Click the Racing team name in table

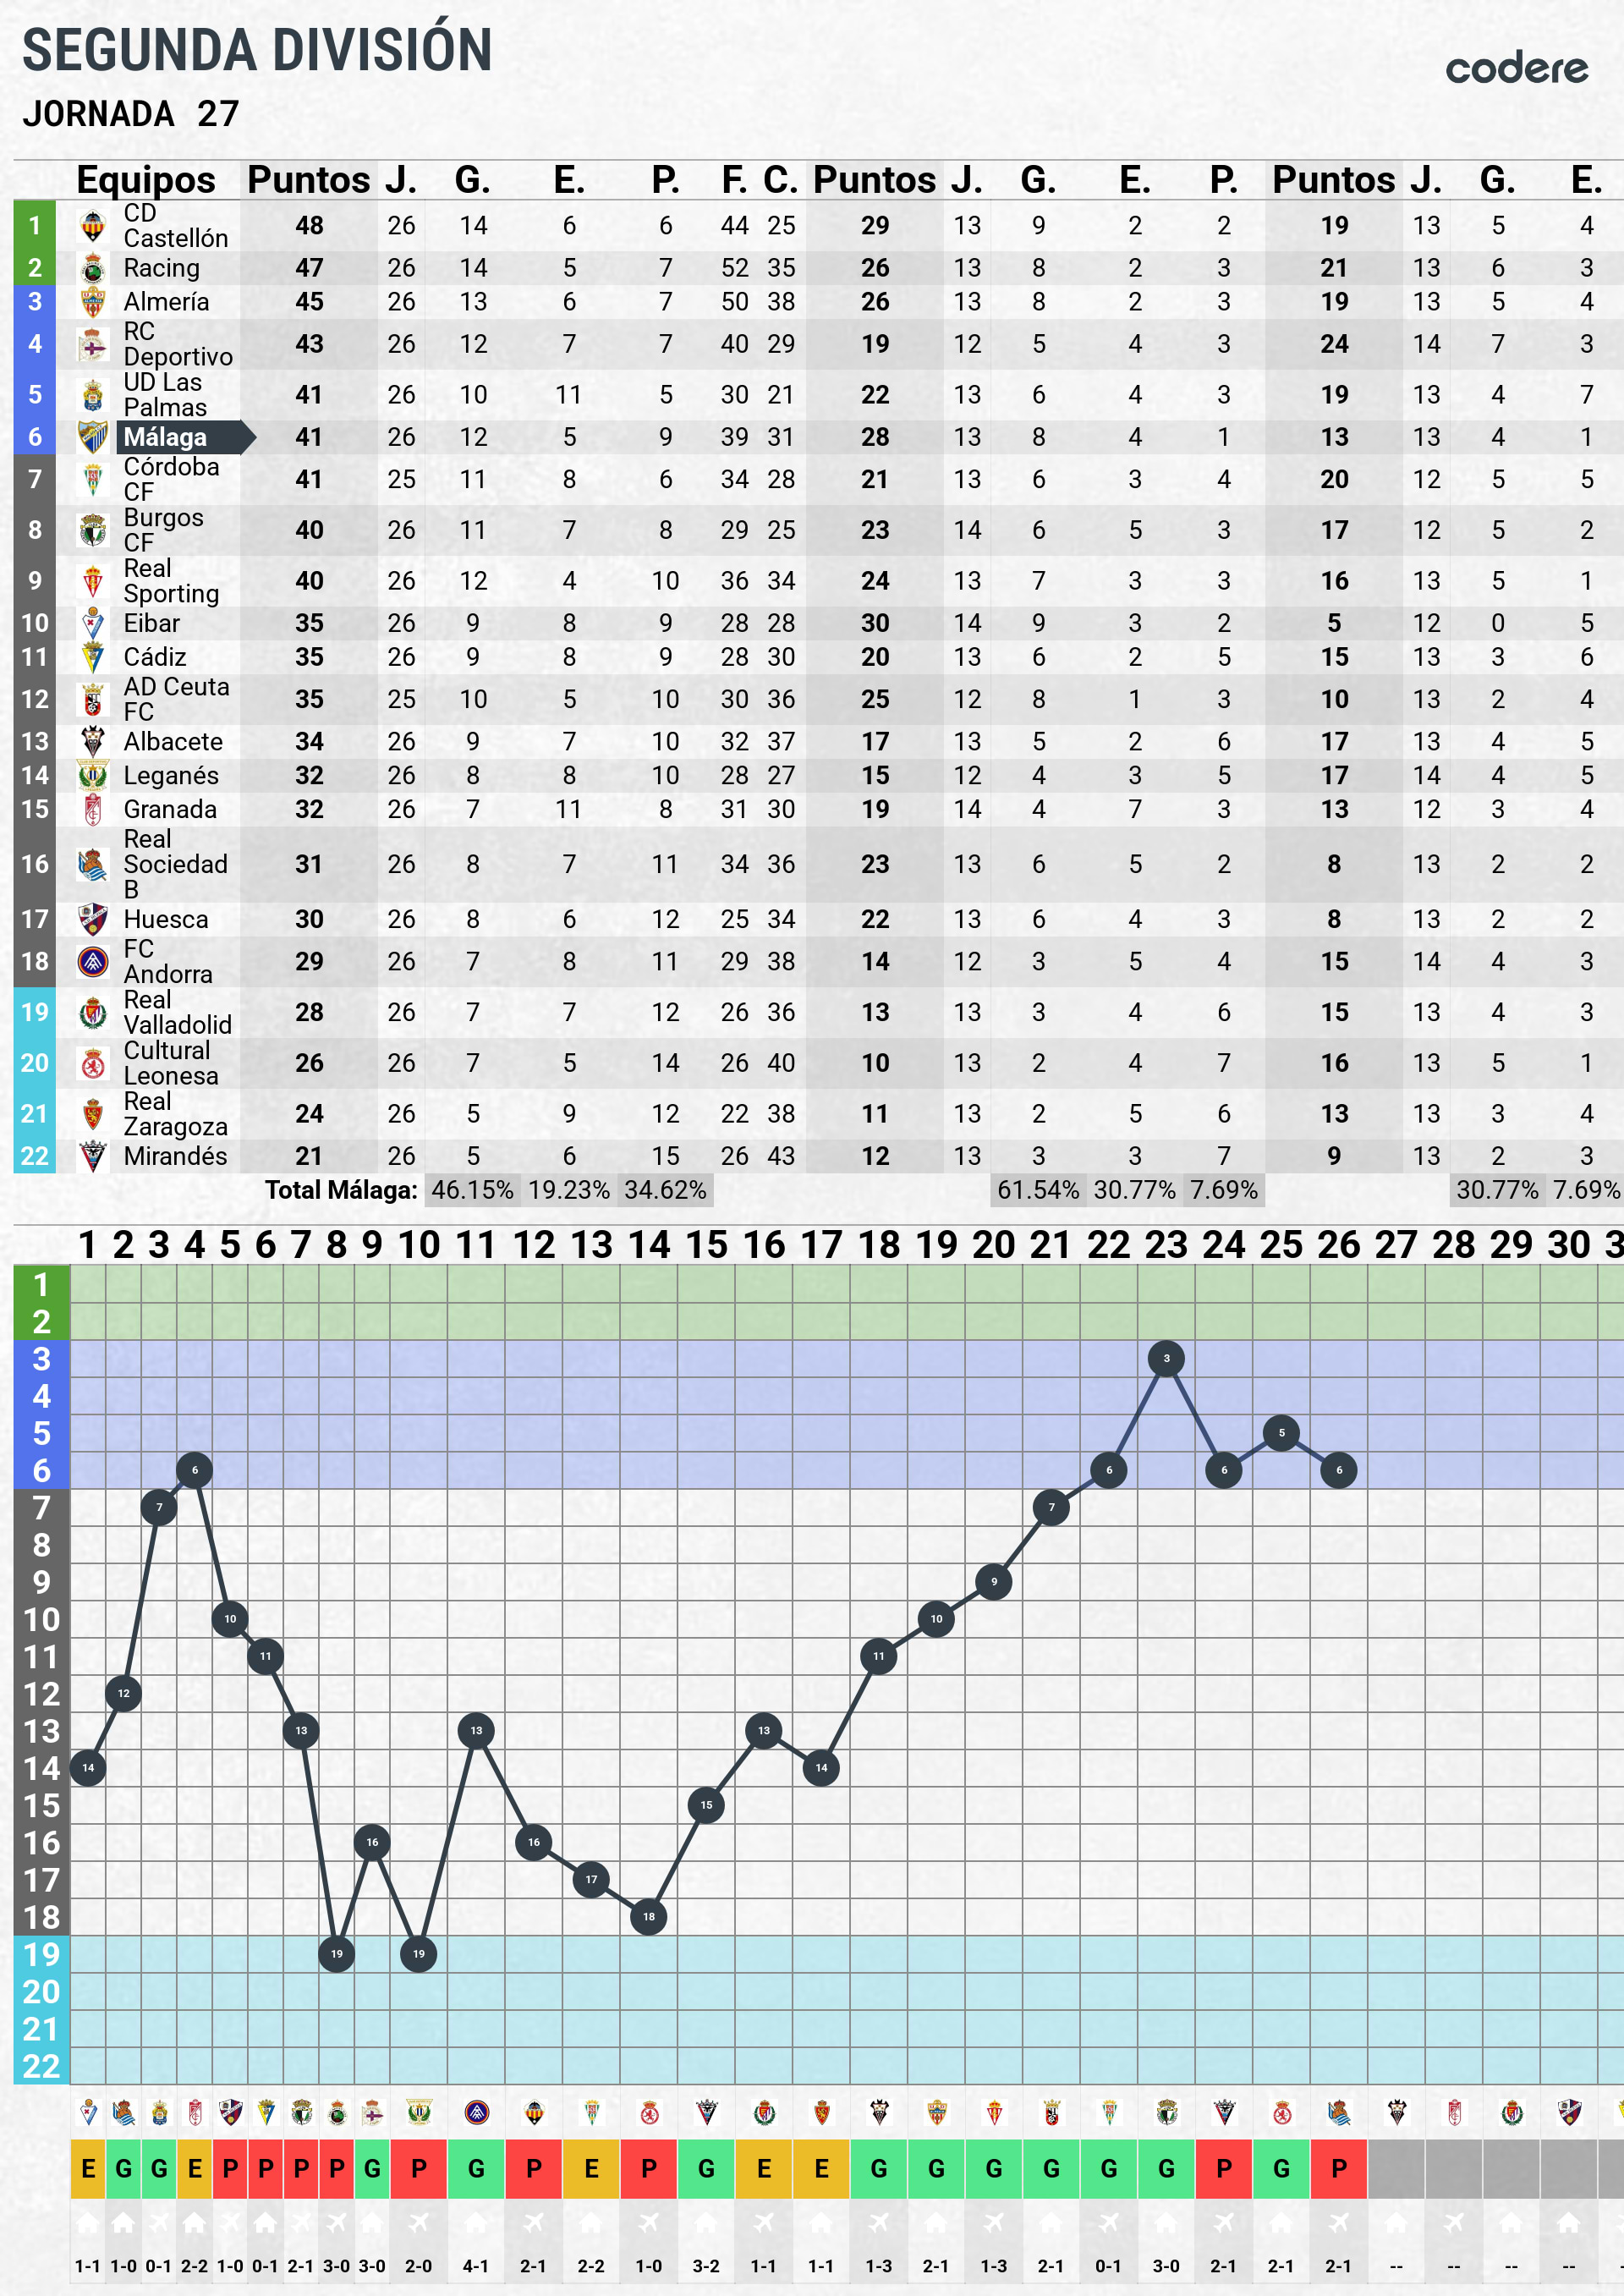(161, 268)
